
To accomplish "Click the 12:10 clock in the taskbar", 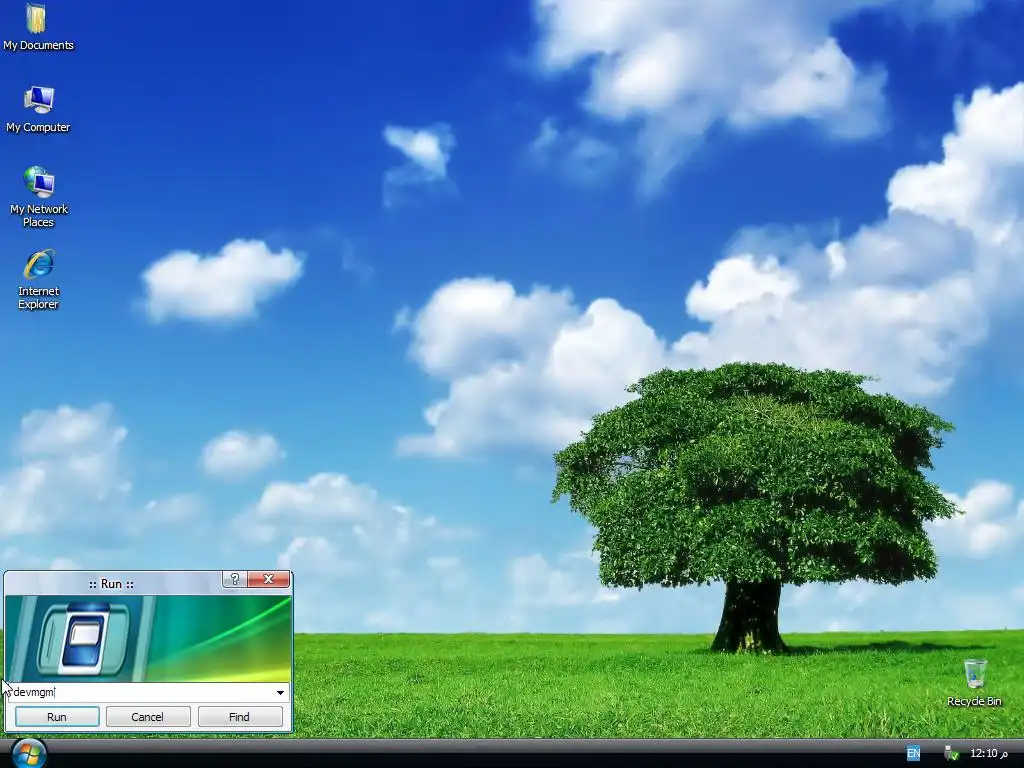I will pyautogui.click(x=988, y=754).
